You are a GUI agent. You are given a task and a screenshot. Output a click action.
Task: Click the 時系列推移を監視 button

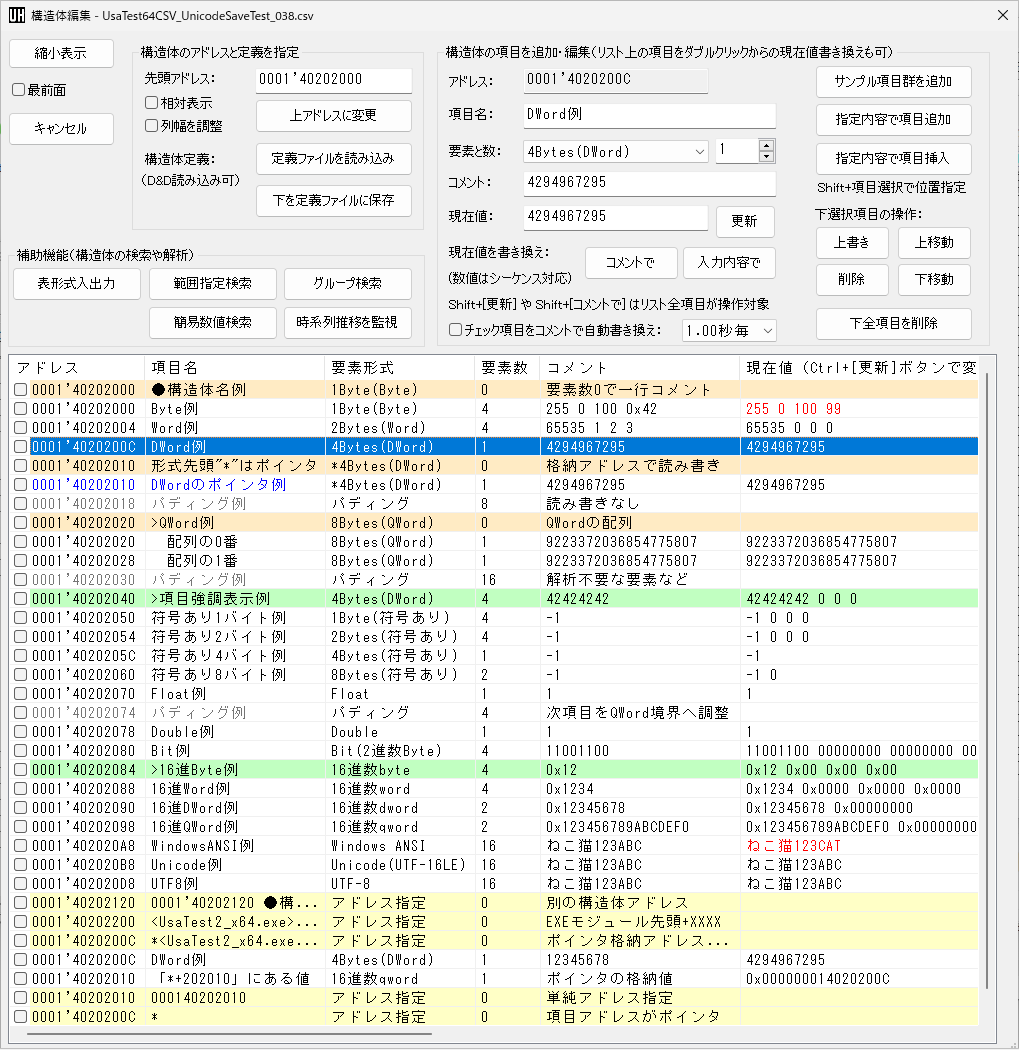coord(347,323)
